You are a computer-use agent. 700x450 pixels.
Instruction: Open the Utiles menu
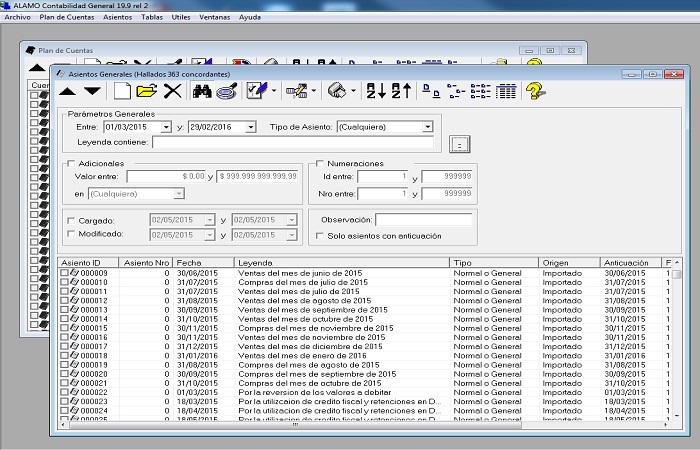(181, 17)
